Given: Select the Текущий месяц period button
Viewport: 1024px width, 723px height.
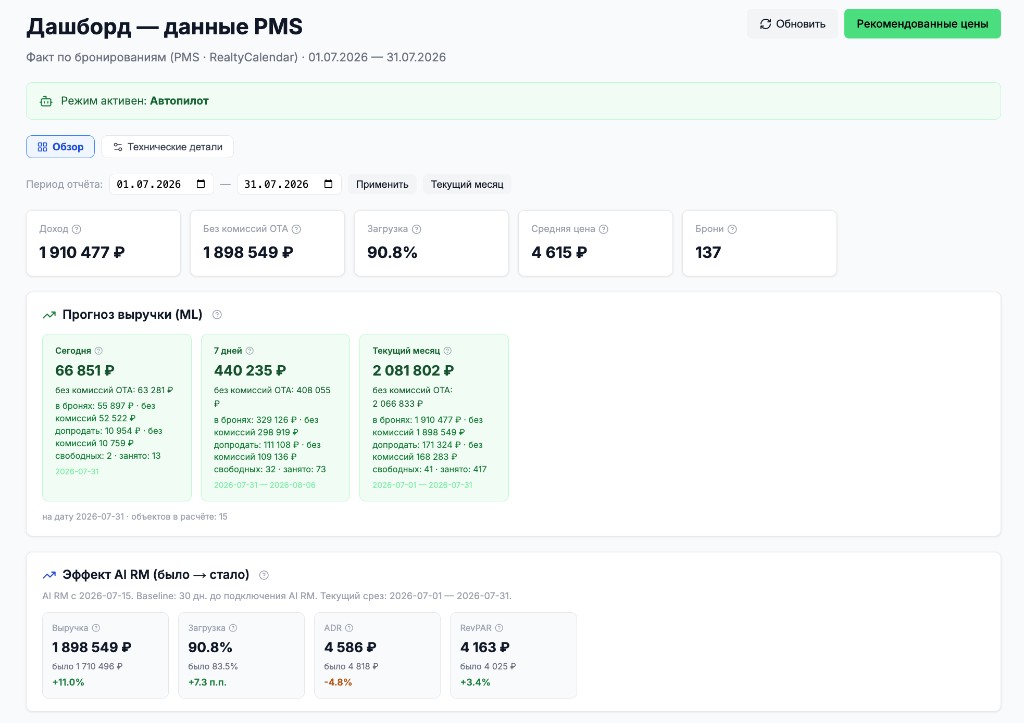Looking at the screenshot, I should point(467,184).
